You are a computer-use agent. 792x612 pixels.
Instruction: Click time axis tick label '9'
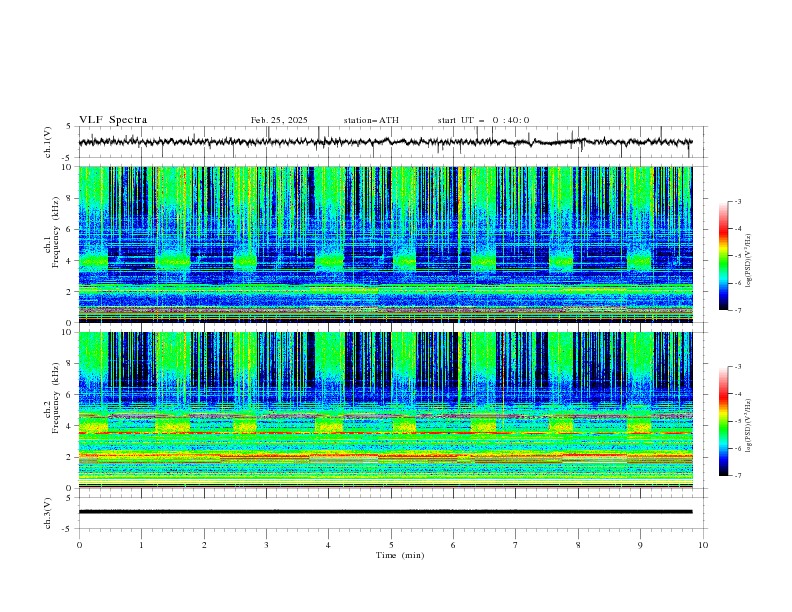click(x=640, y=545)
